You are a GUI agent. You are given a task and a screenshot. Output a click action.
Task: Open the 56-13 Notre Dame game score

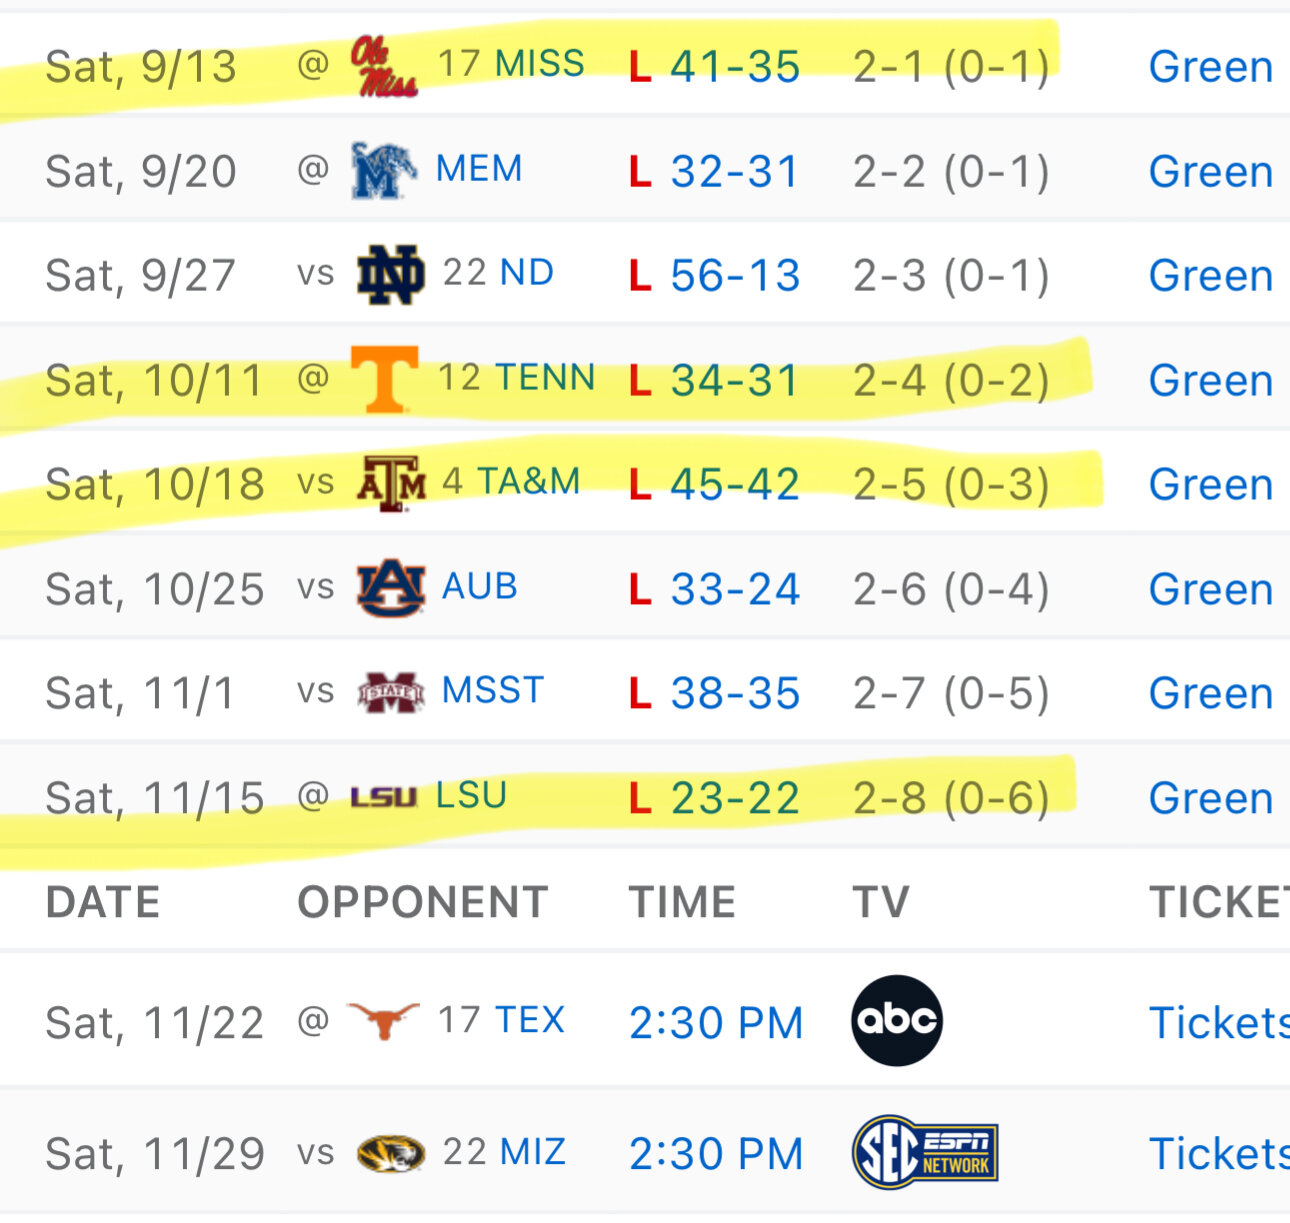pos(735,276)
